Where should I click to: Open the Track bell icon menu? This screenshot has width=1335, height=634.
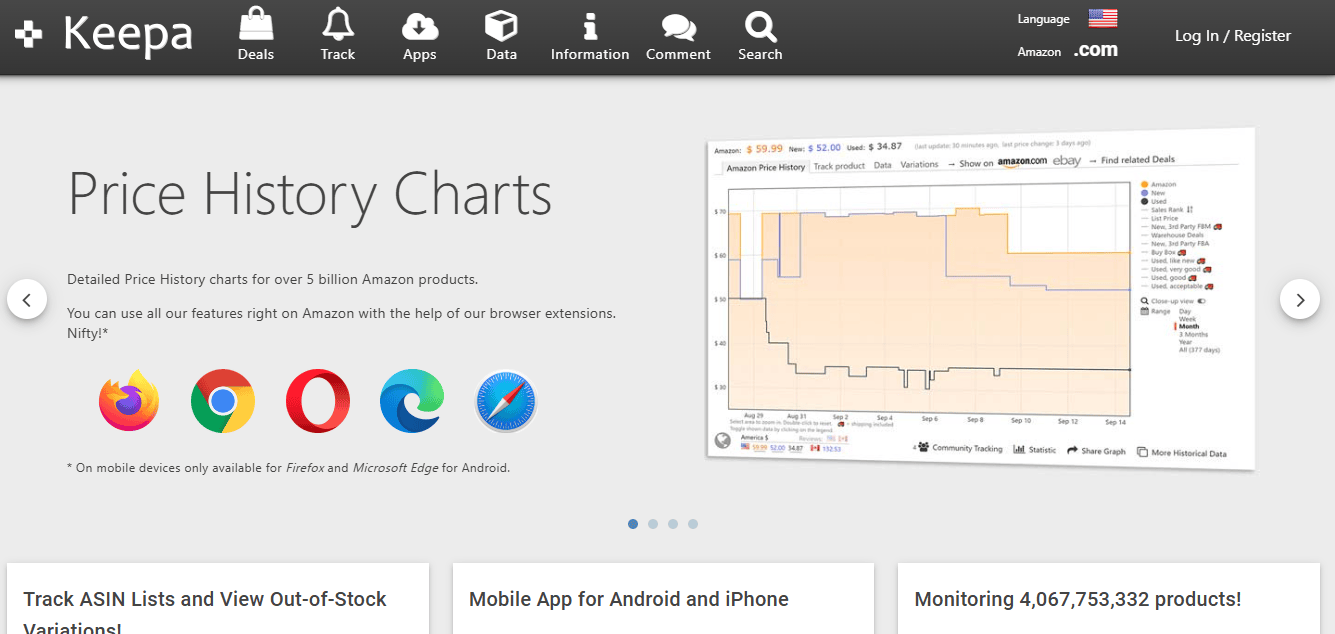[338, 36]
